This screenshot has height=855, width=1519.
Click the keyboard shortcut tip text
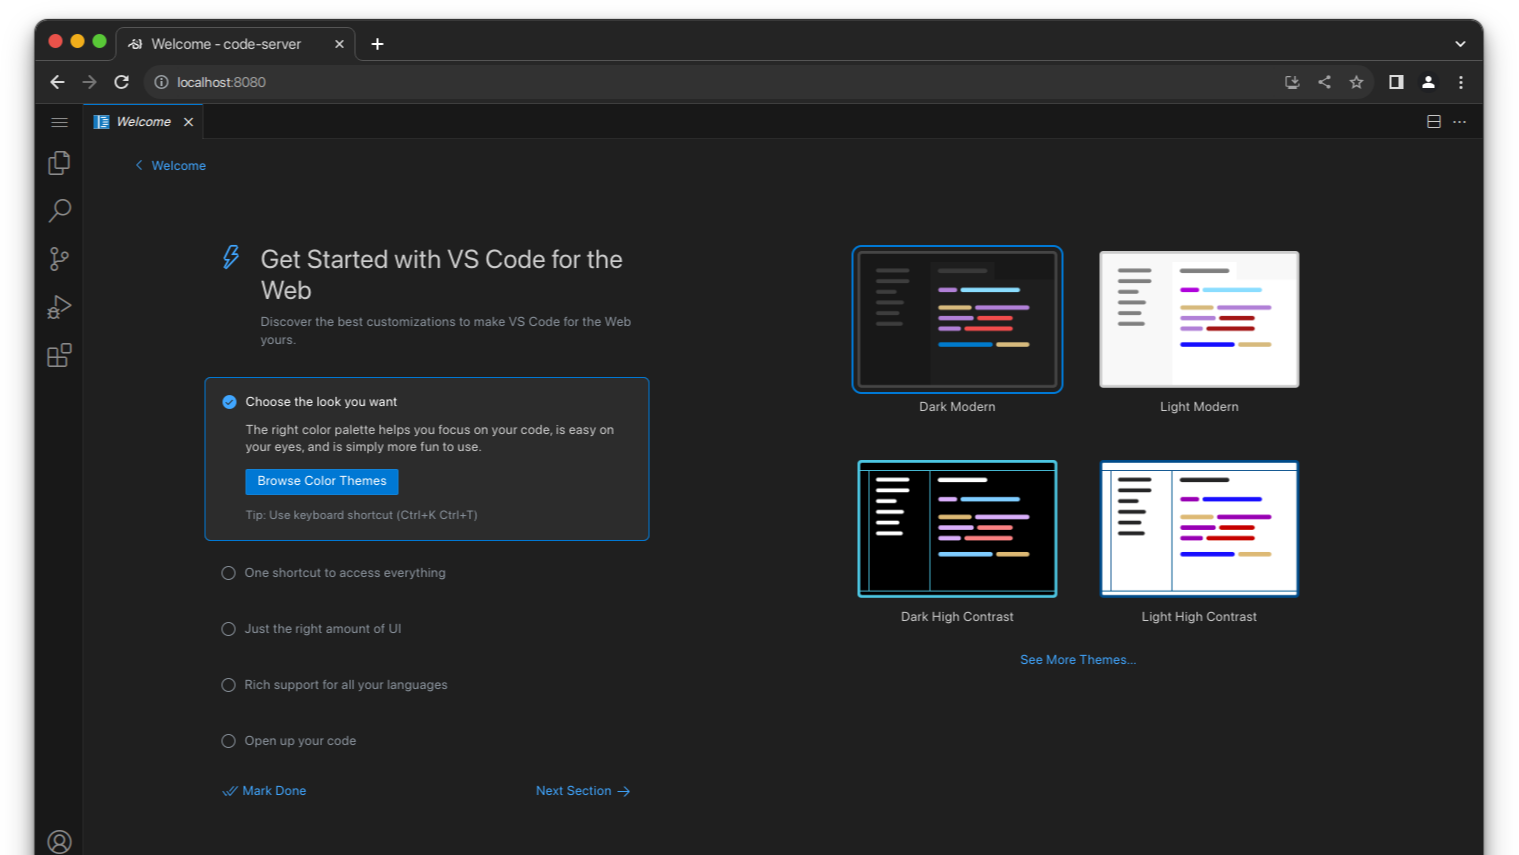tap(361, 515)
